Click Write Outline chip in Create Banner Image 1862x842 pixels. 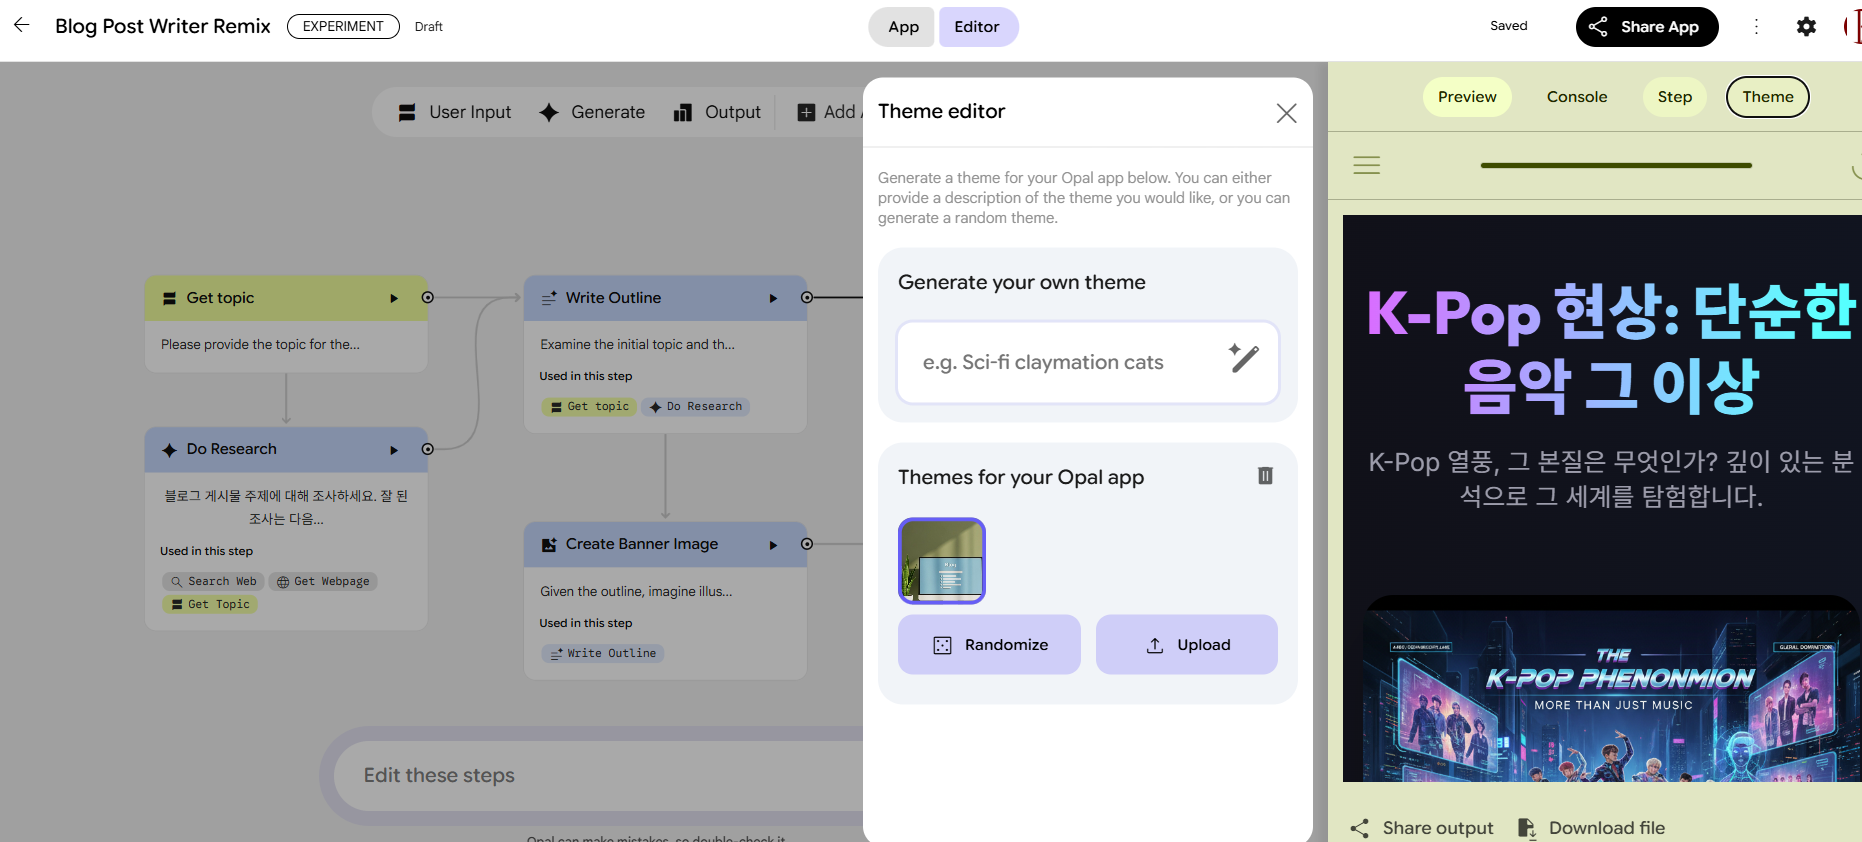pyautogui.click(x=603, y=653)
